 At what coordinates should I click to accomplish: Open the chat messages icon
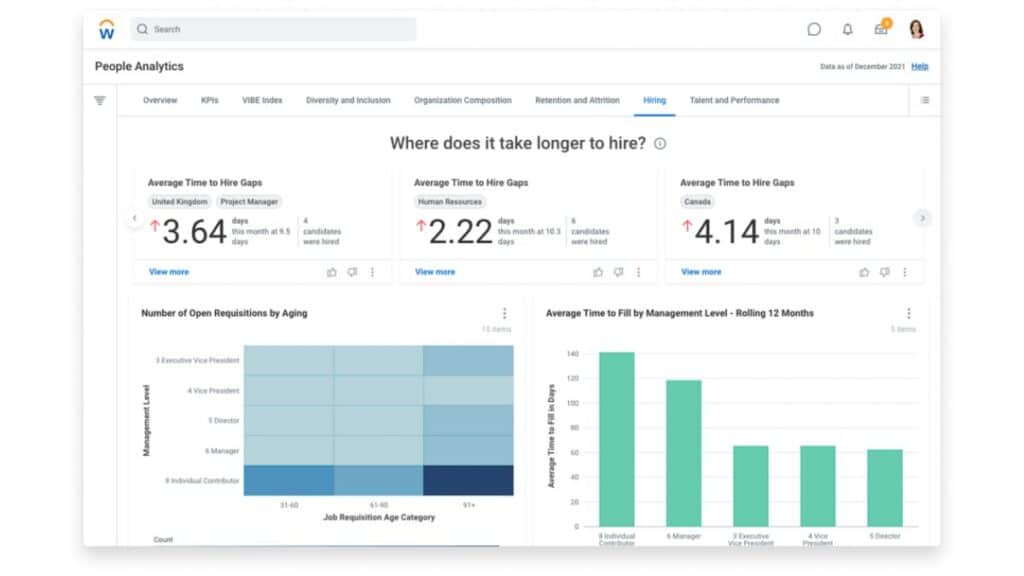[x=814, y=29]
